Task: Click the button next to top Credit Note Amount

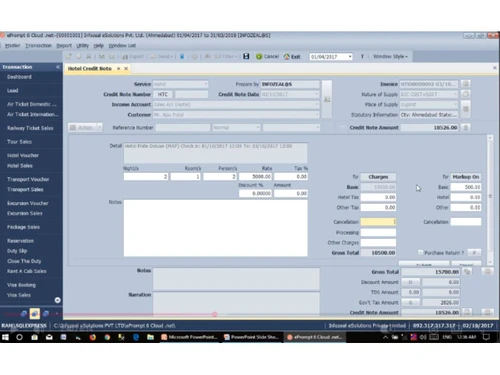Action: pyautogui.click(x=466, y=128)
